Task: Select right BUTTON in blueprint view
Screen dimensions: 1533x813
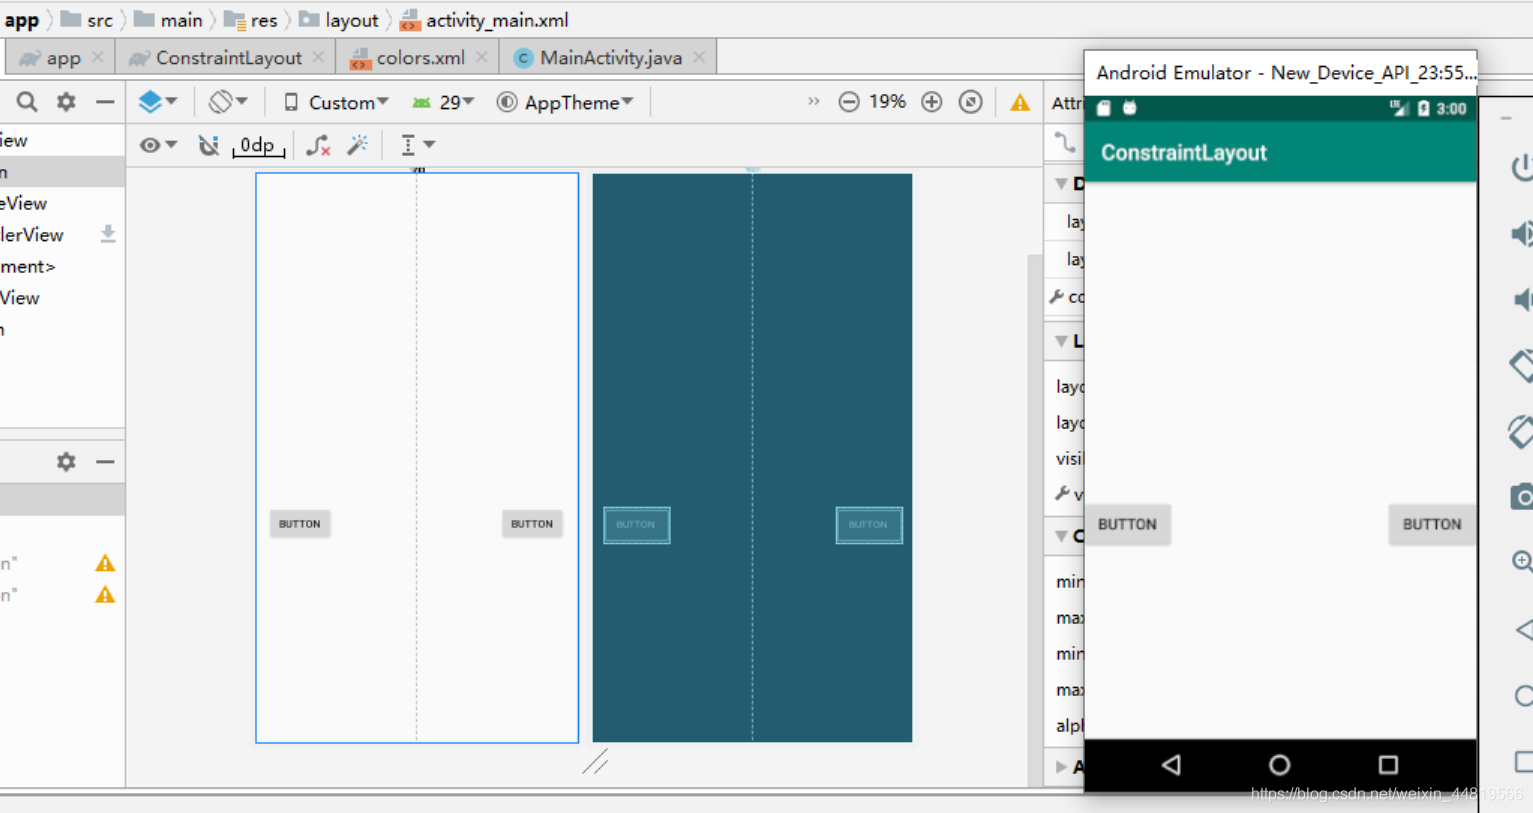Action: click(x=869, y=525)
